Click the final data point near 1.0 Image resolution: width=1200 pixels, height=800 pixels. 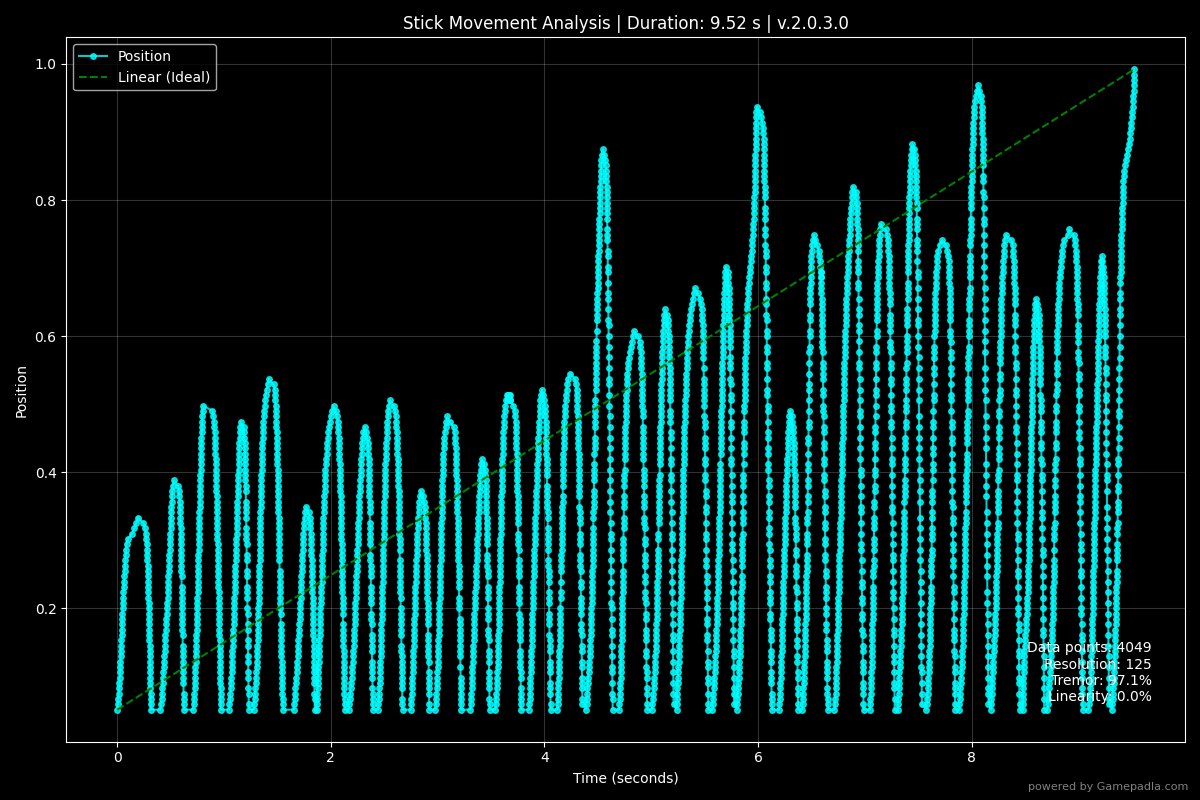pos(1134,69)
